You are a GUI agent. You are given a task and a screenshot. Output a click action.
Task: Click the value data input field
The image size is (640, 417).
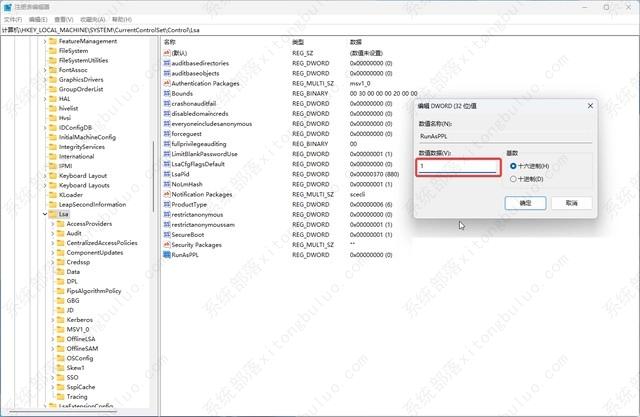[458, 166]
